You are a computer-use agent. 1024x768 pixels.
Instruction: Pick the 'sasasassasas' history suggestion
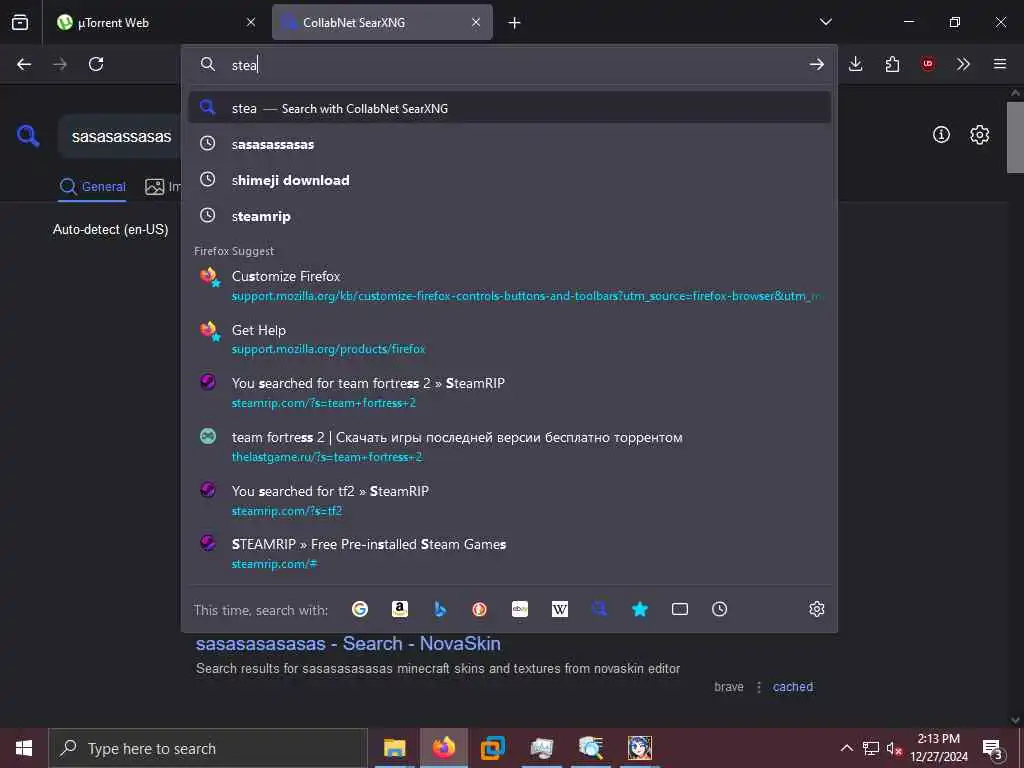[509, 144]
